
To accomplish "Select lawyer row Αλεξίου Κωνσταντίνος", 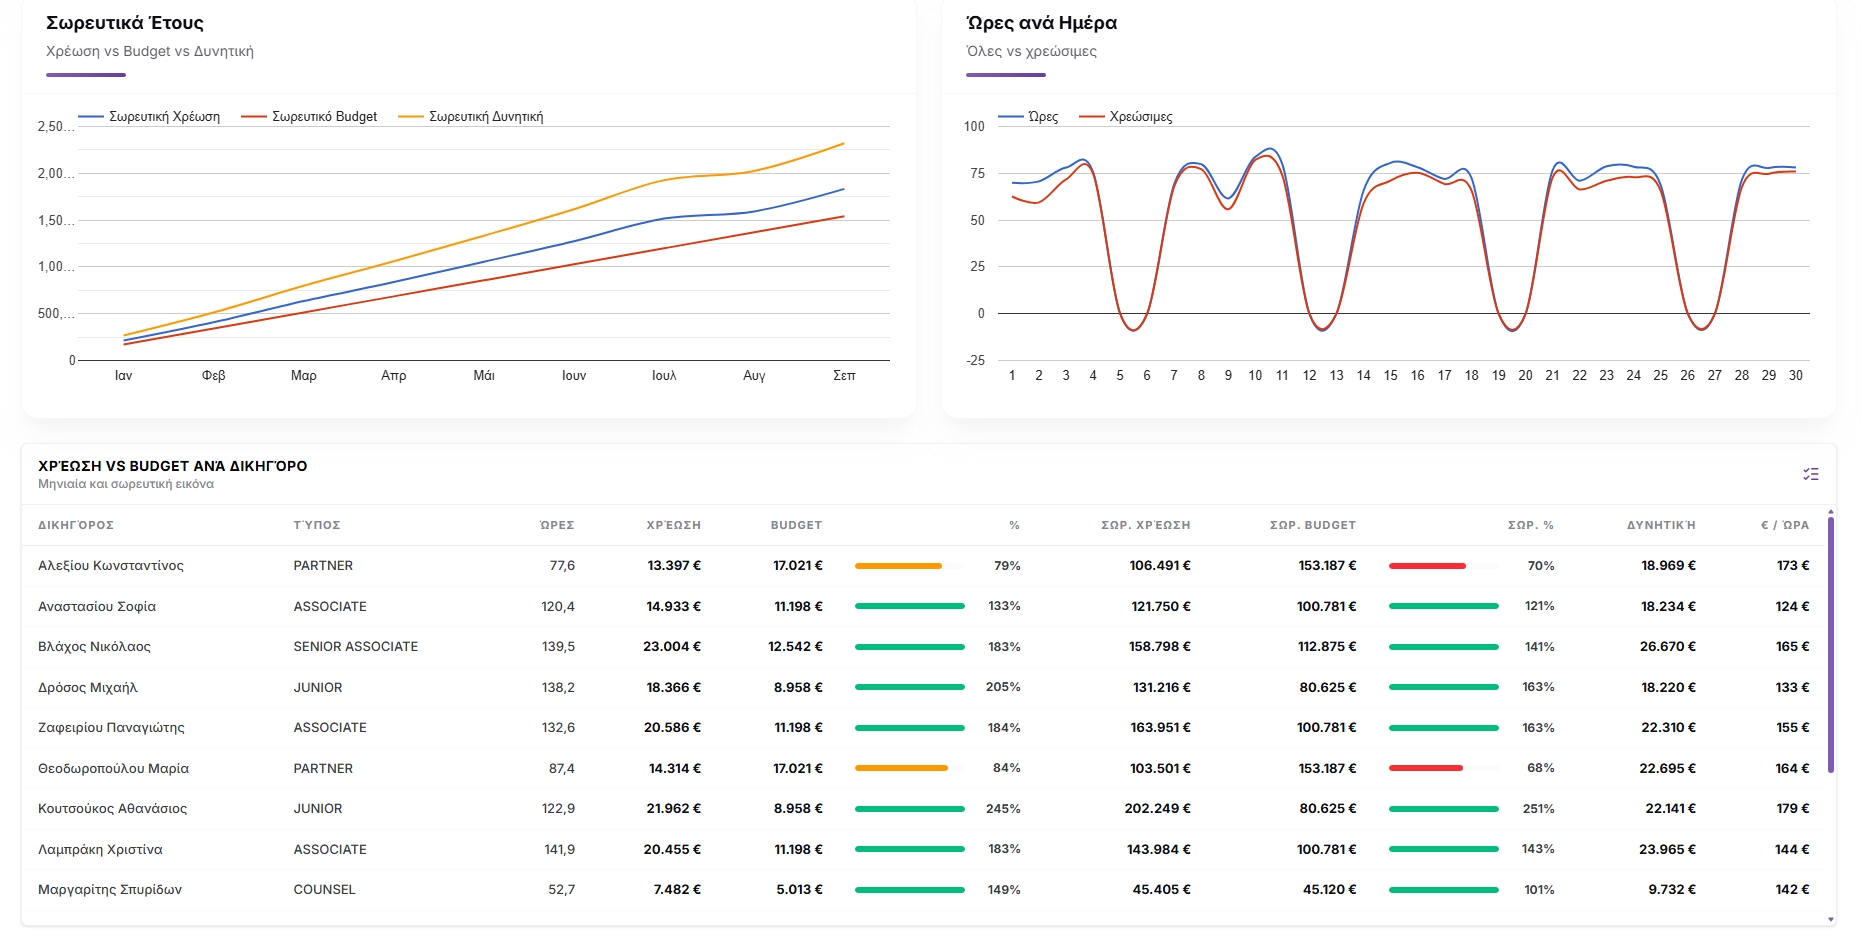I will click(x=924, y=566).
